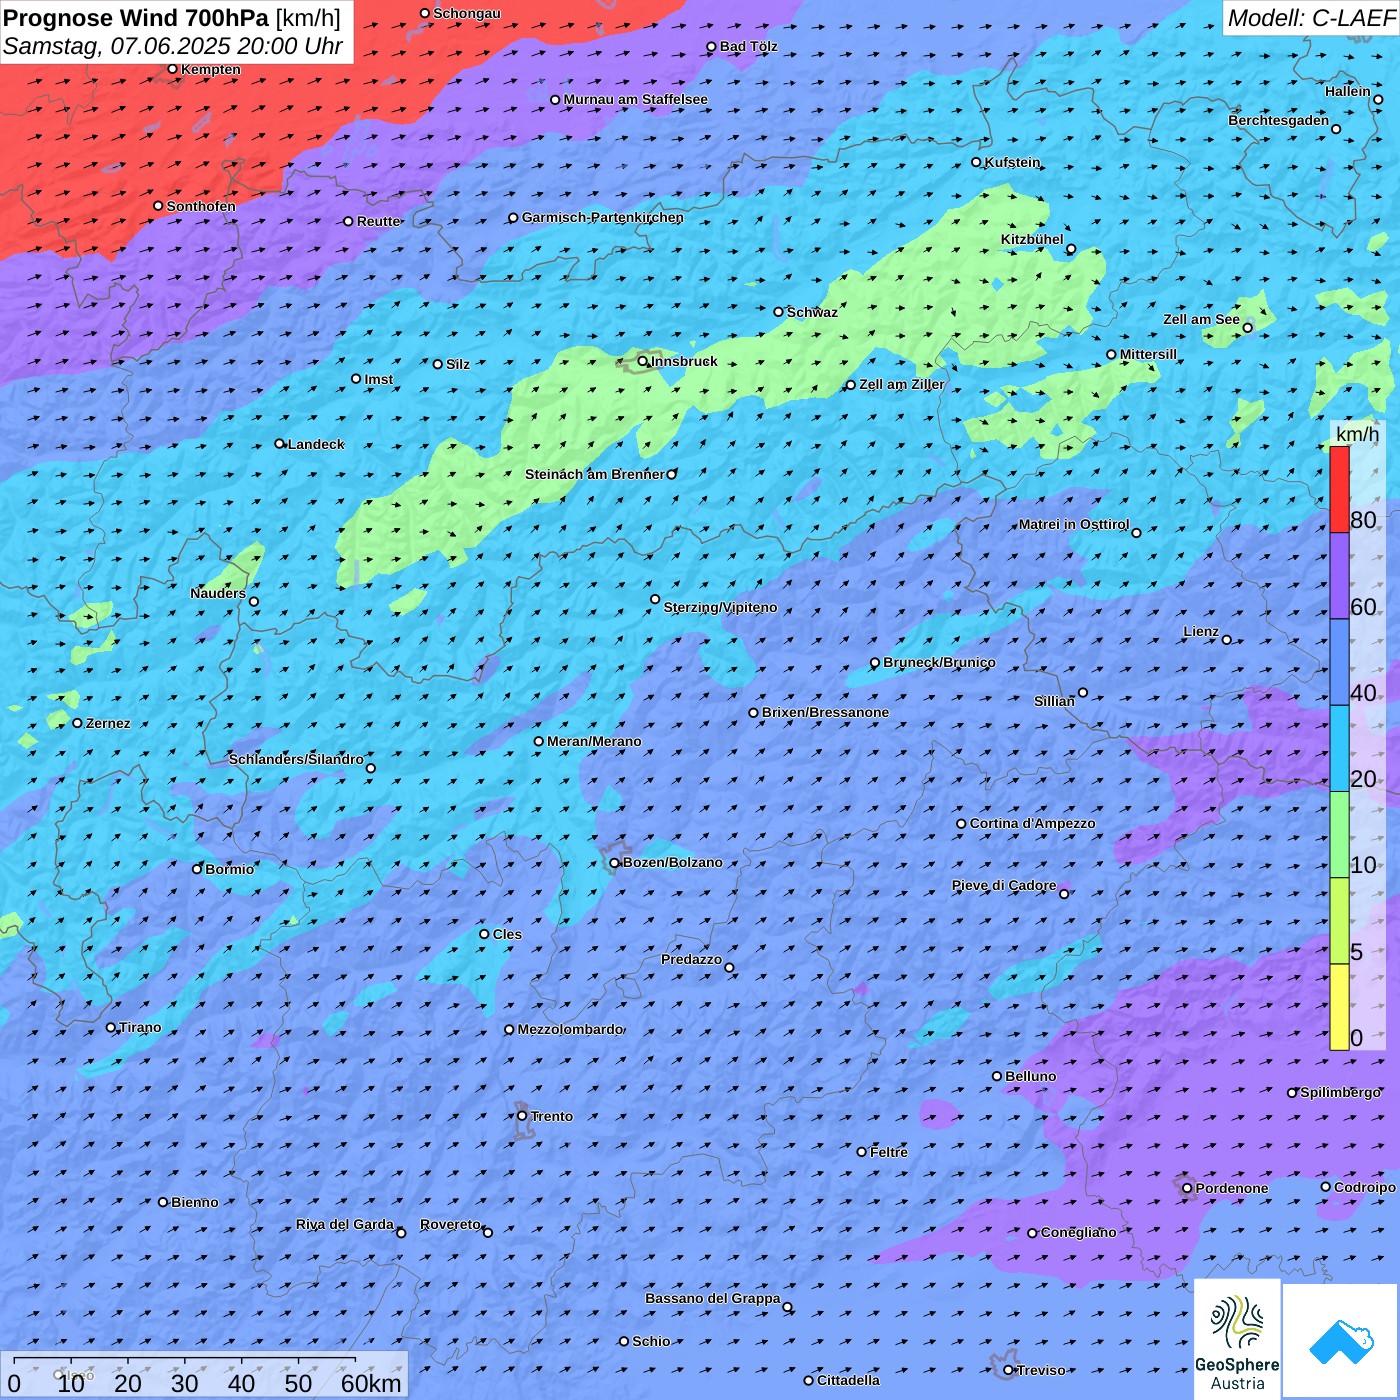Click the 'Brixen/Bressanone' label

(825, 712)
